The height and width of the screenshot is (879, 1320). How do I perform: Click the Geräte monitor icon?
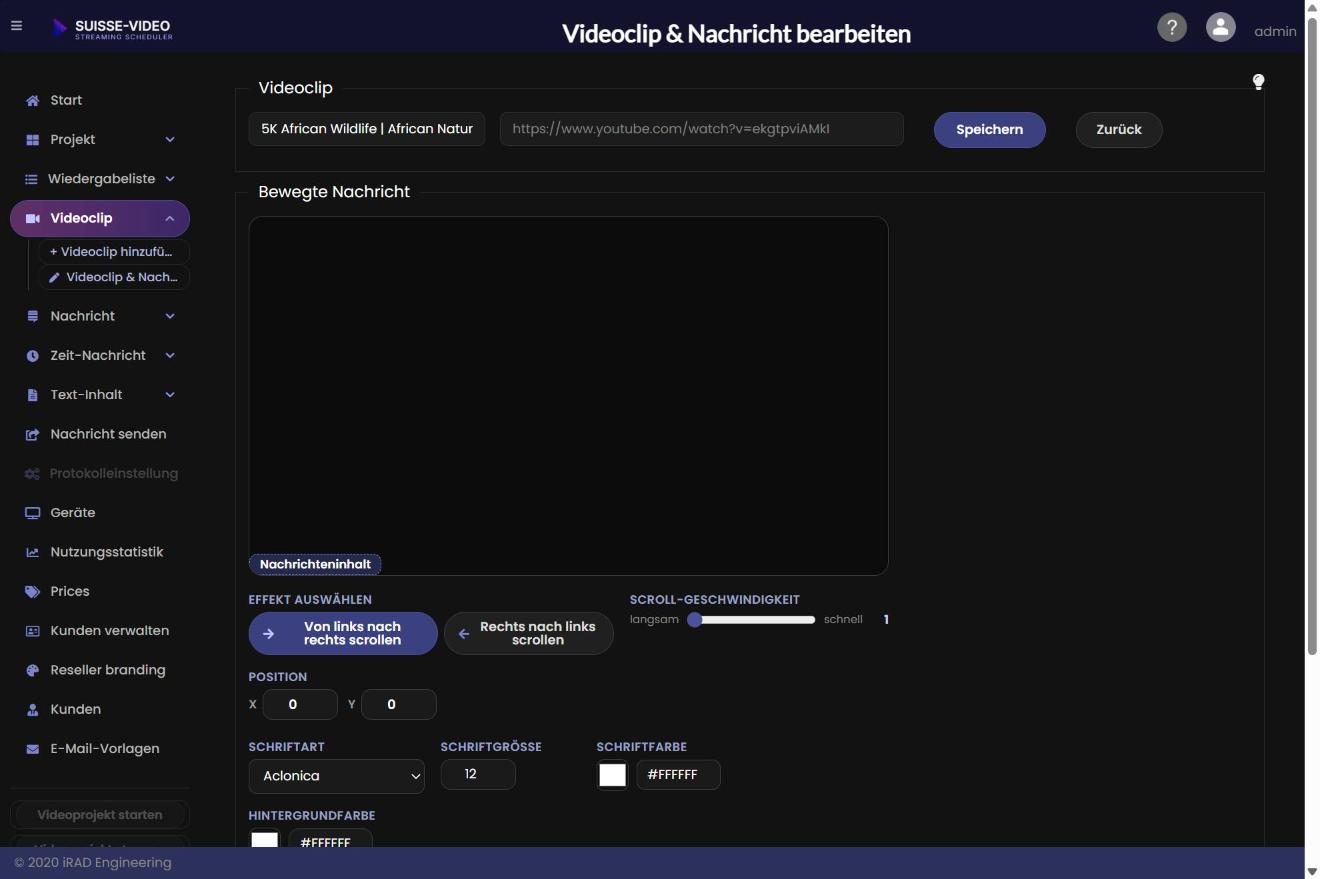(32, 513)
